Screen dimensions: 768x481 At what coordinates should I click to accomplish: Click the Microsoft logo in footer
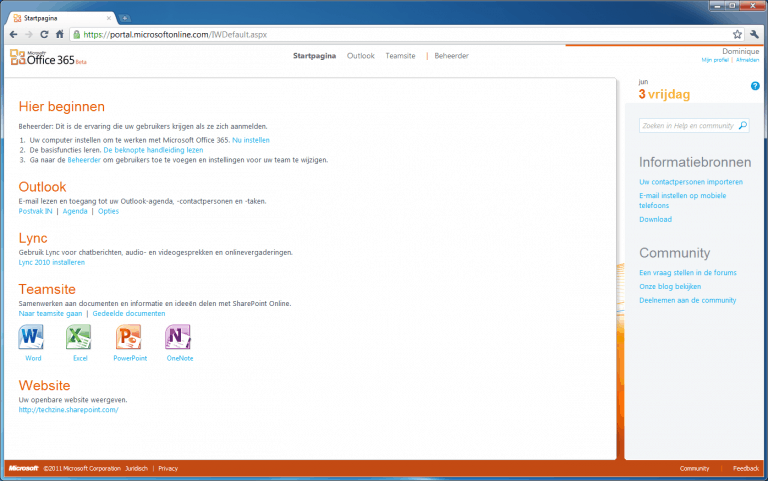[x=24, y=468]
